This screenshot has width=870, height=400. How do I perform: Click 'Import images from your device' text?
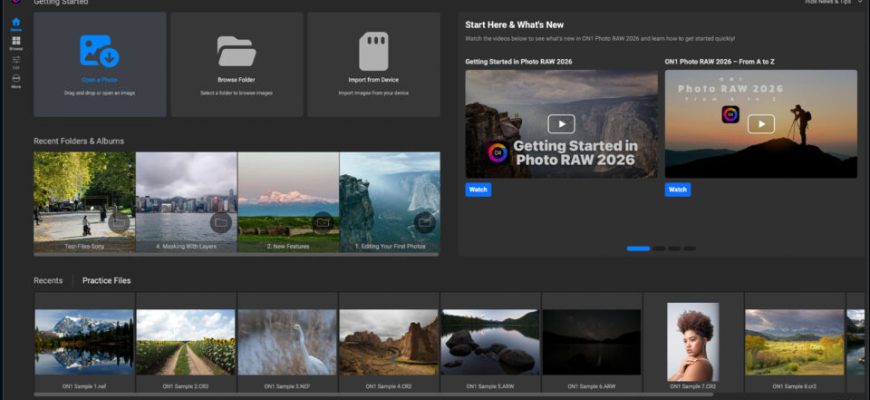pos(373,93)
